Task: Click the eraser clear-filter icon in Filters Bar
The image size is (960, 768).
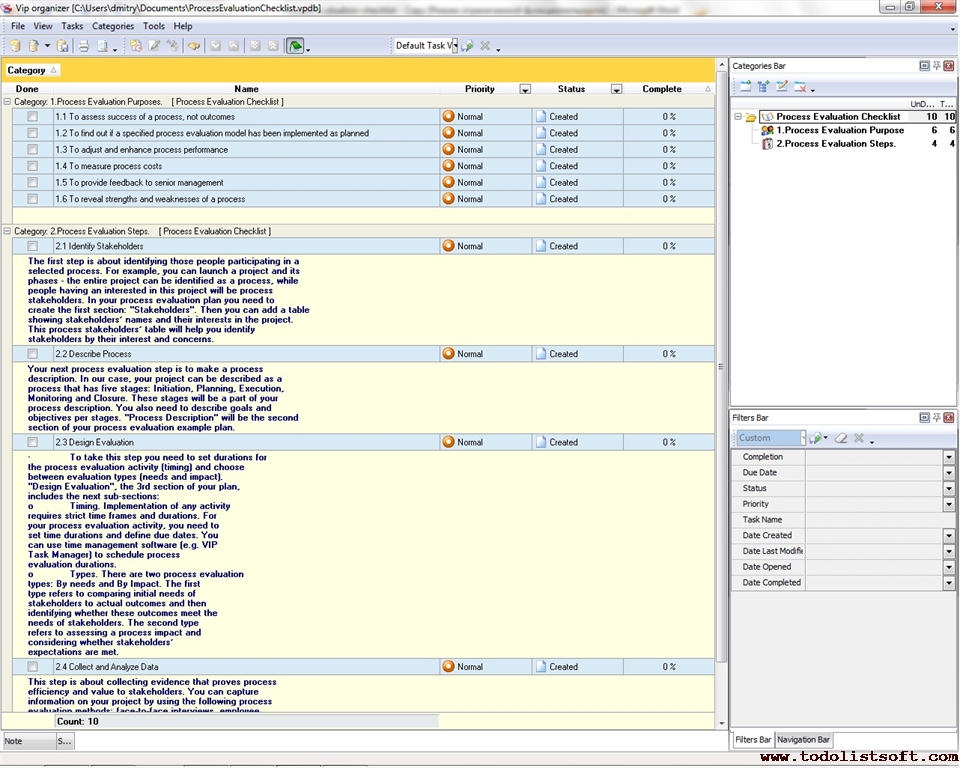Action: pos(841,438)
